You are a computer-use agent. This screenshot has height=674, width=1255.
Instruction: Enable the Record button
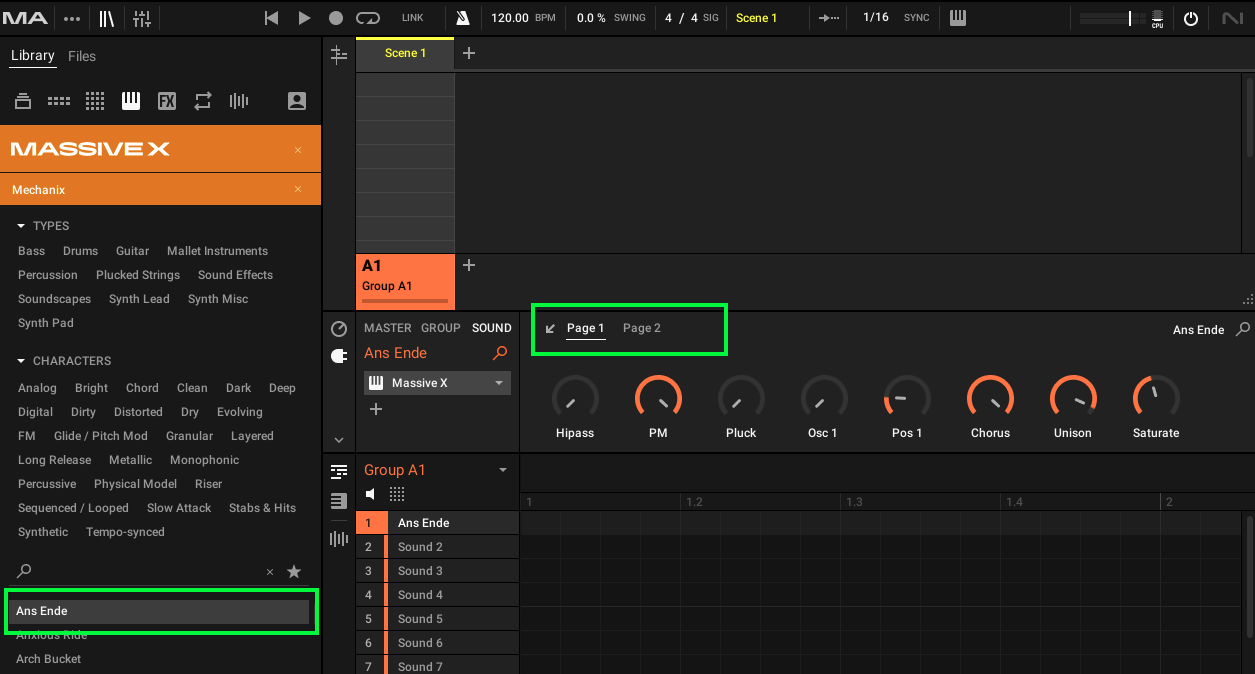click(336, 18)
